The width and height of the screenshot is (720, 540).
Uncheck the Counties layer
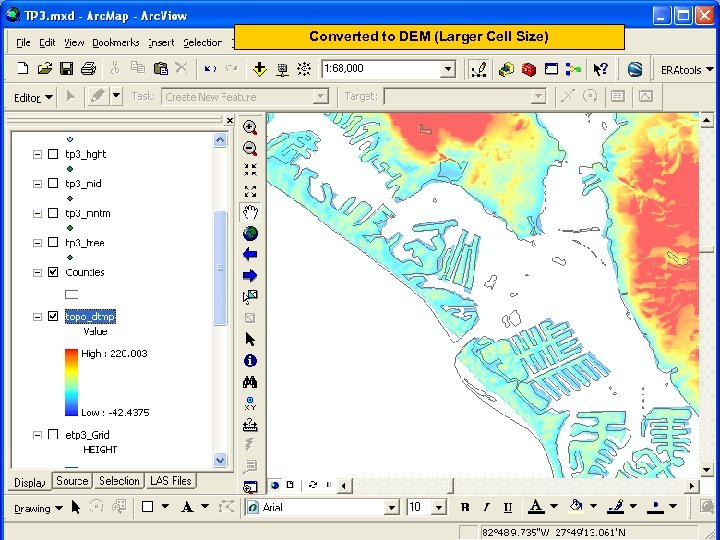pos(53,272)
